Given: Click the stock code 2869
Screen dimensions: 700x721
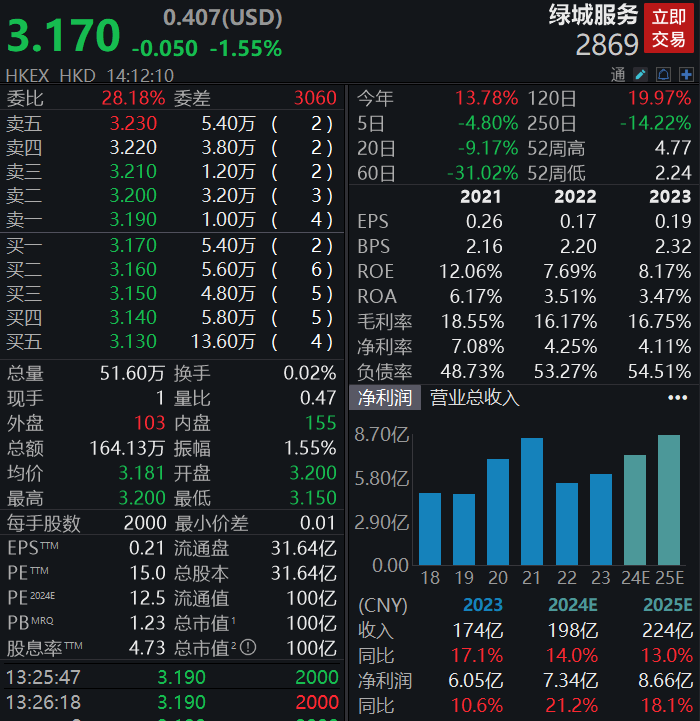Looking at the screenshot, I should coord(606,45).
